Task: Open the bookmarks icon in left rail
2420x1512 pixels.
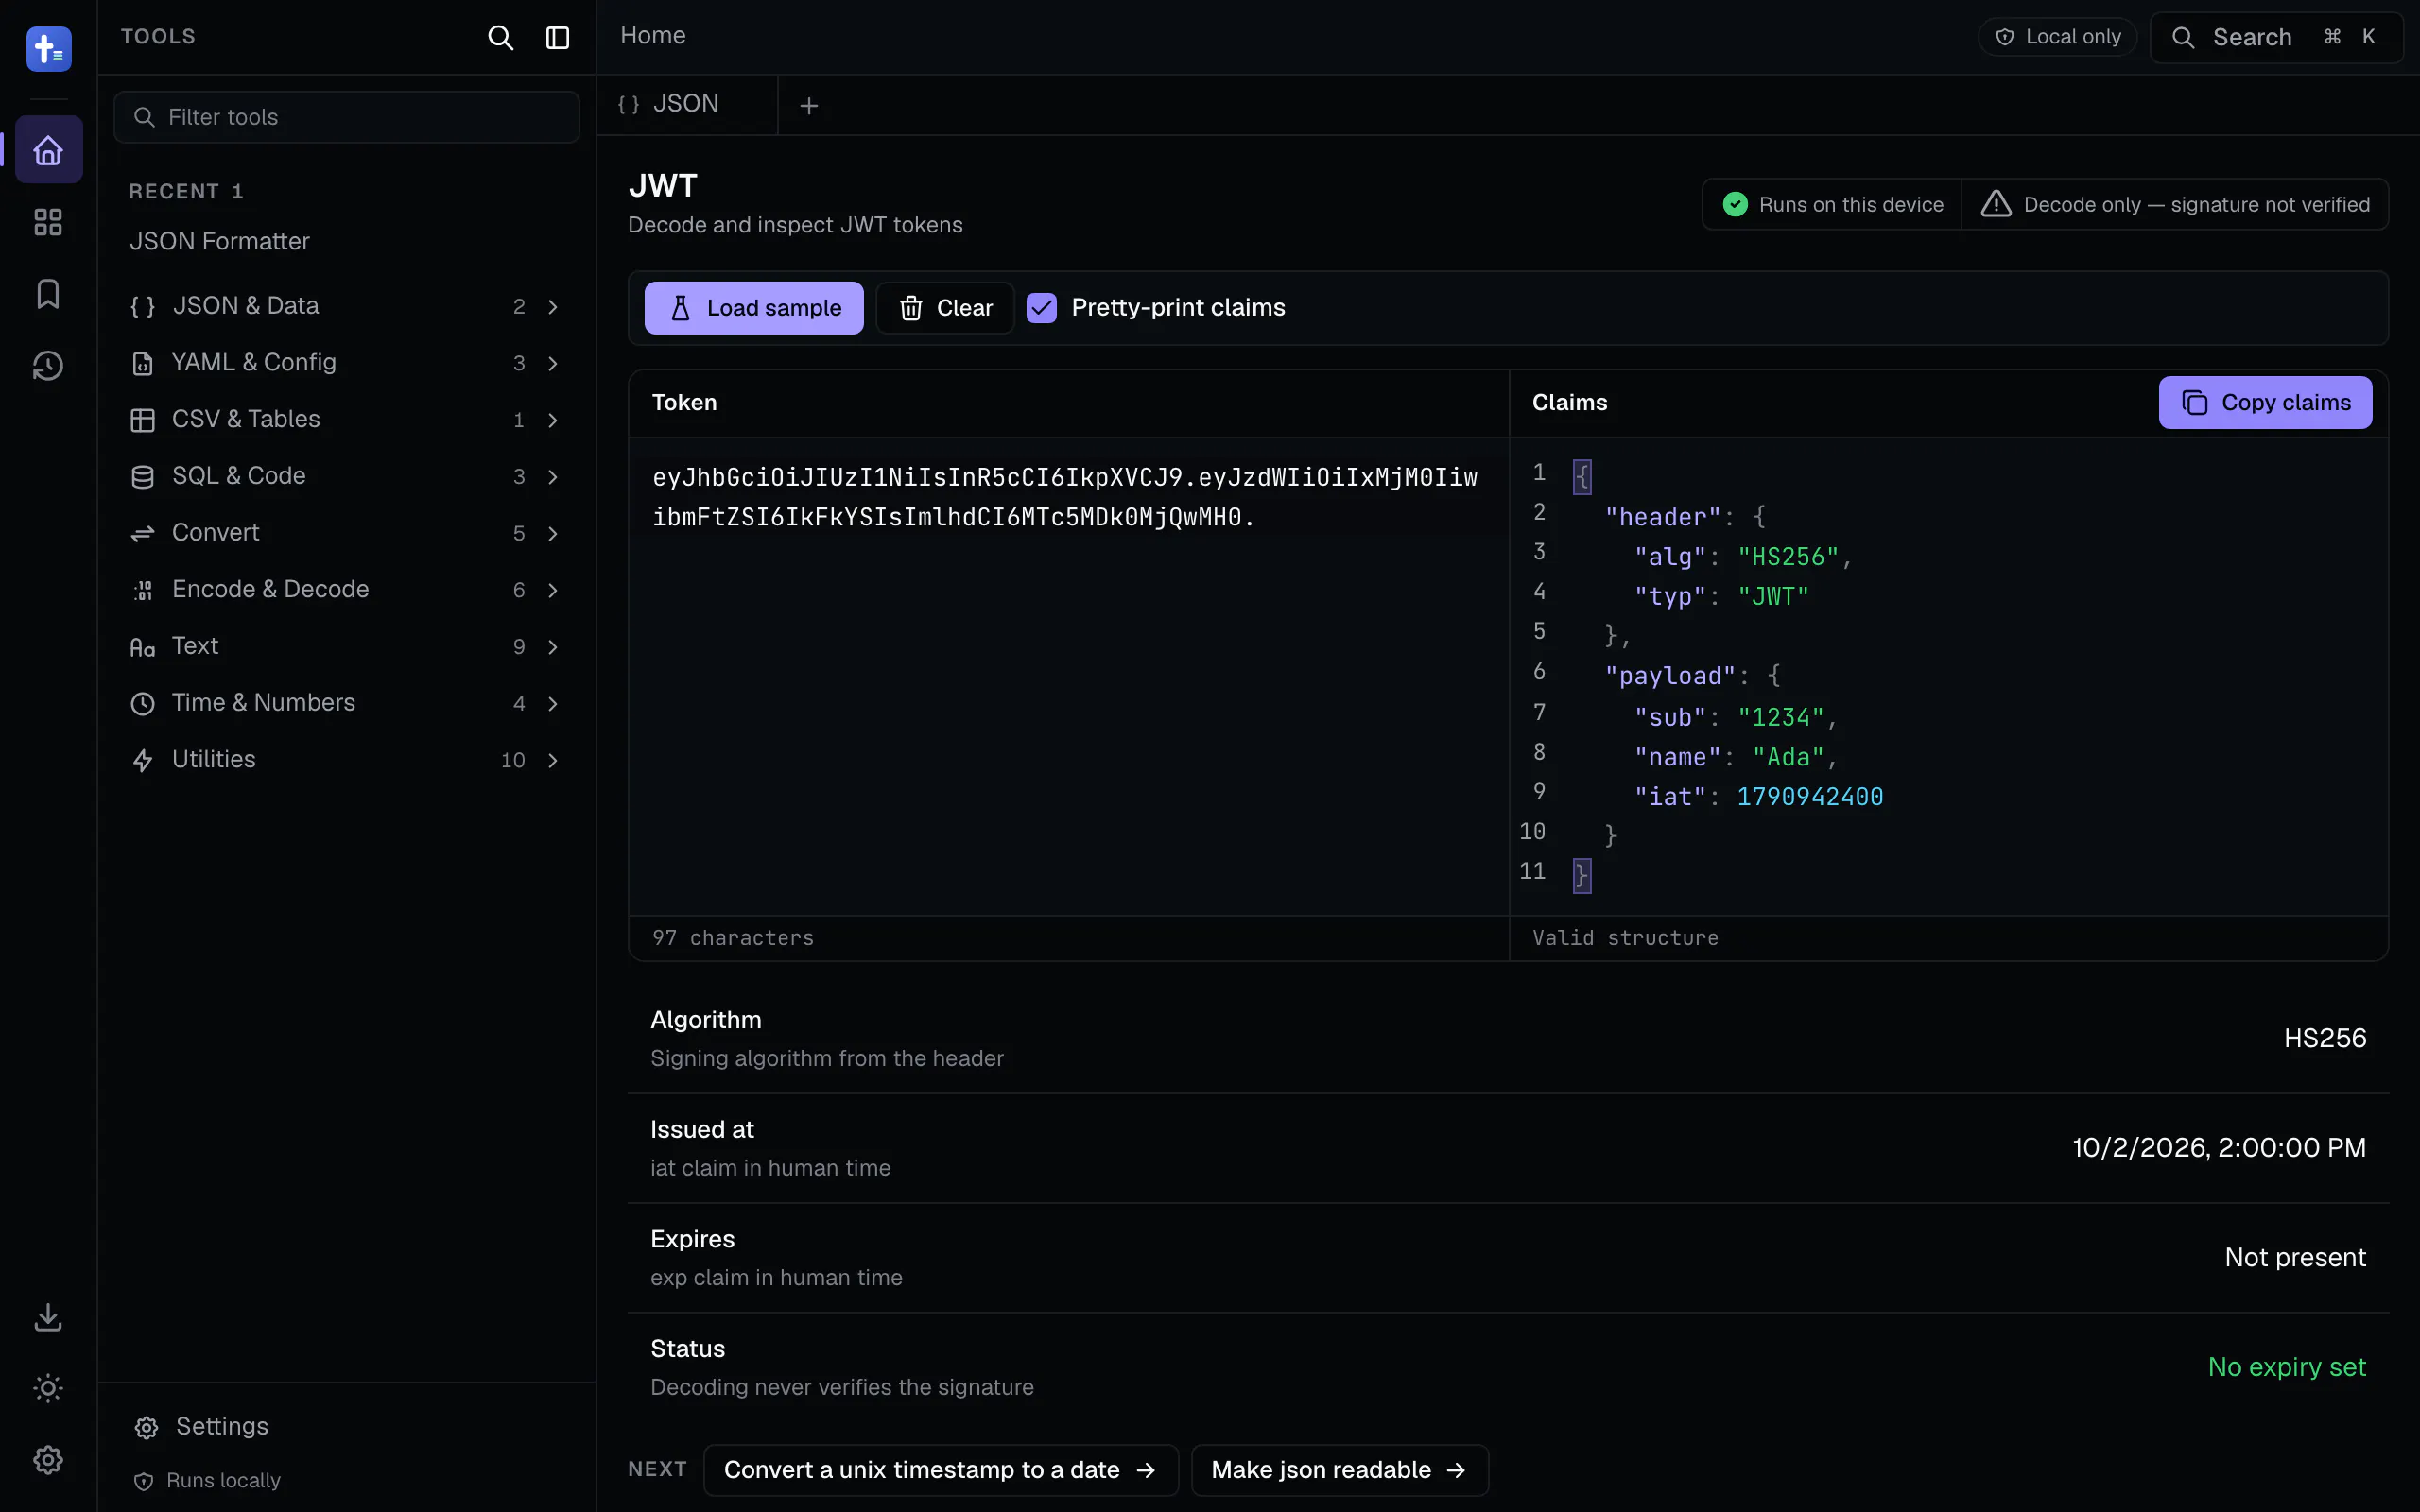Action: 48,294
